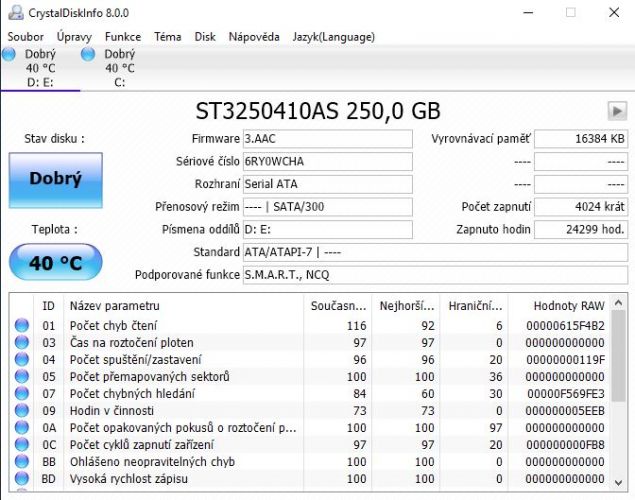The image size is (635, 500).
Task: Click the status icon for attribute 04
Action: pyautogui.click(x=22, y=359)
